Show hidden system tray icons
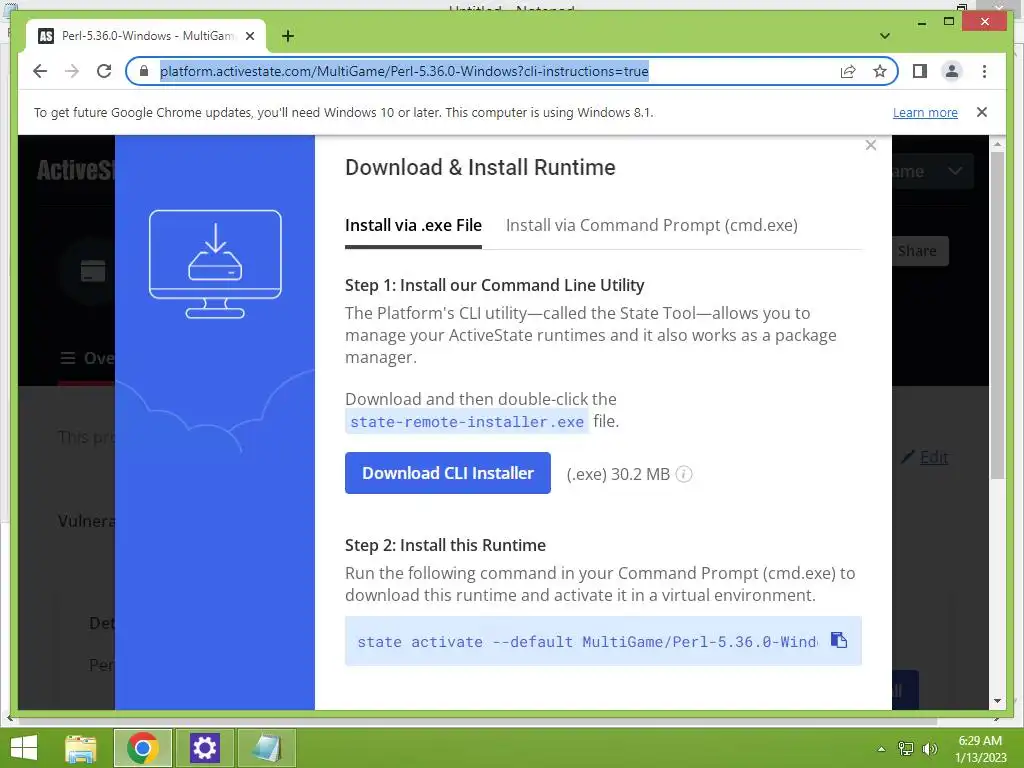 tap(881, 749)
